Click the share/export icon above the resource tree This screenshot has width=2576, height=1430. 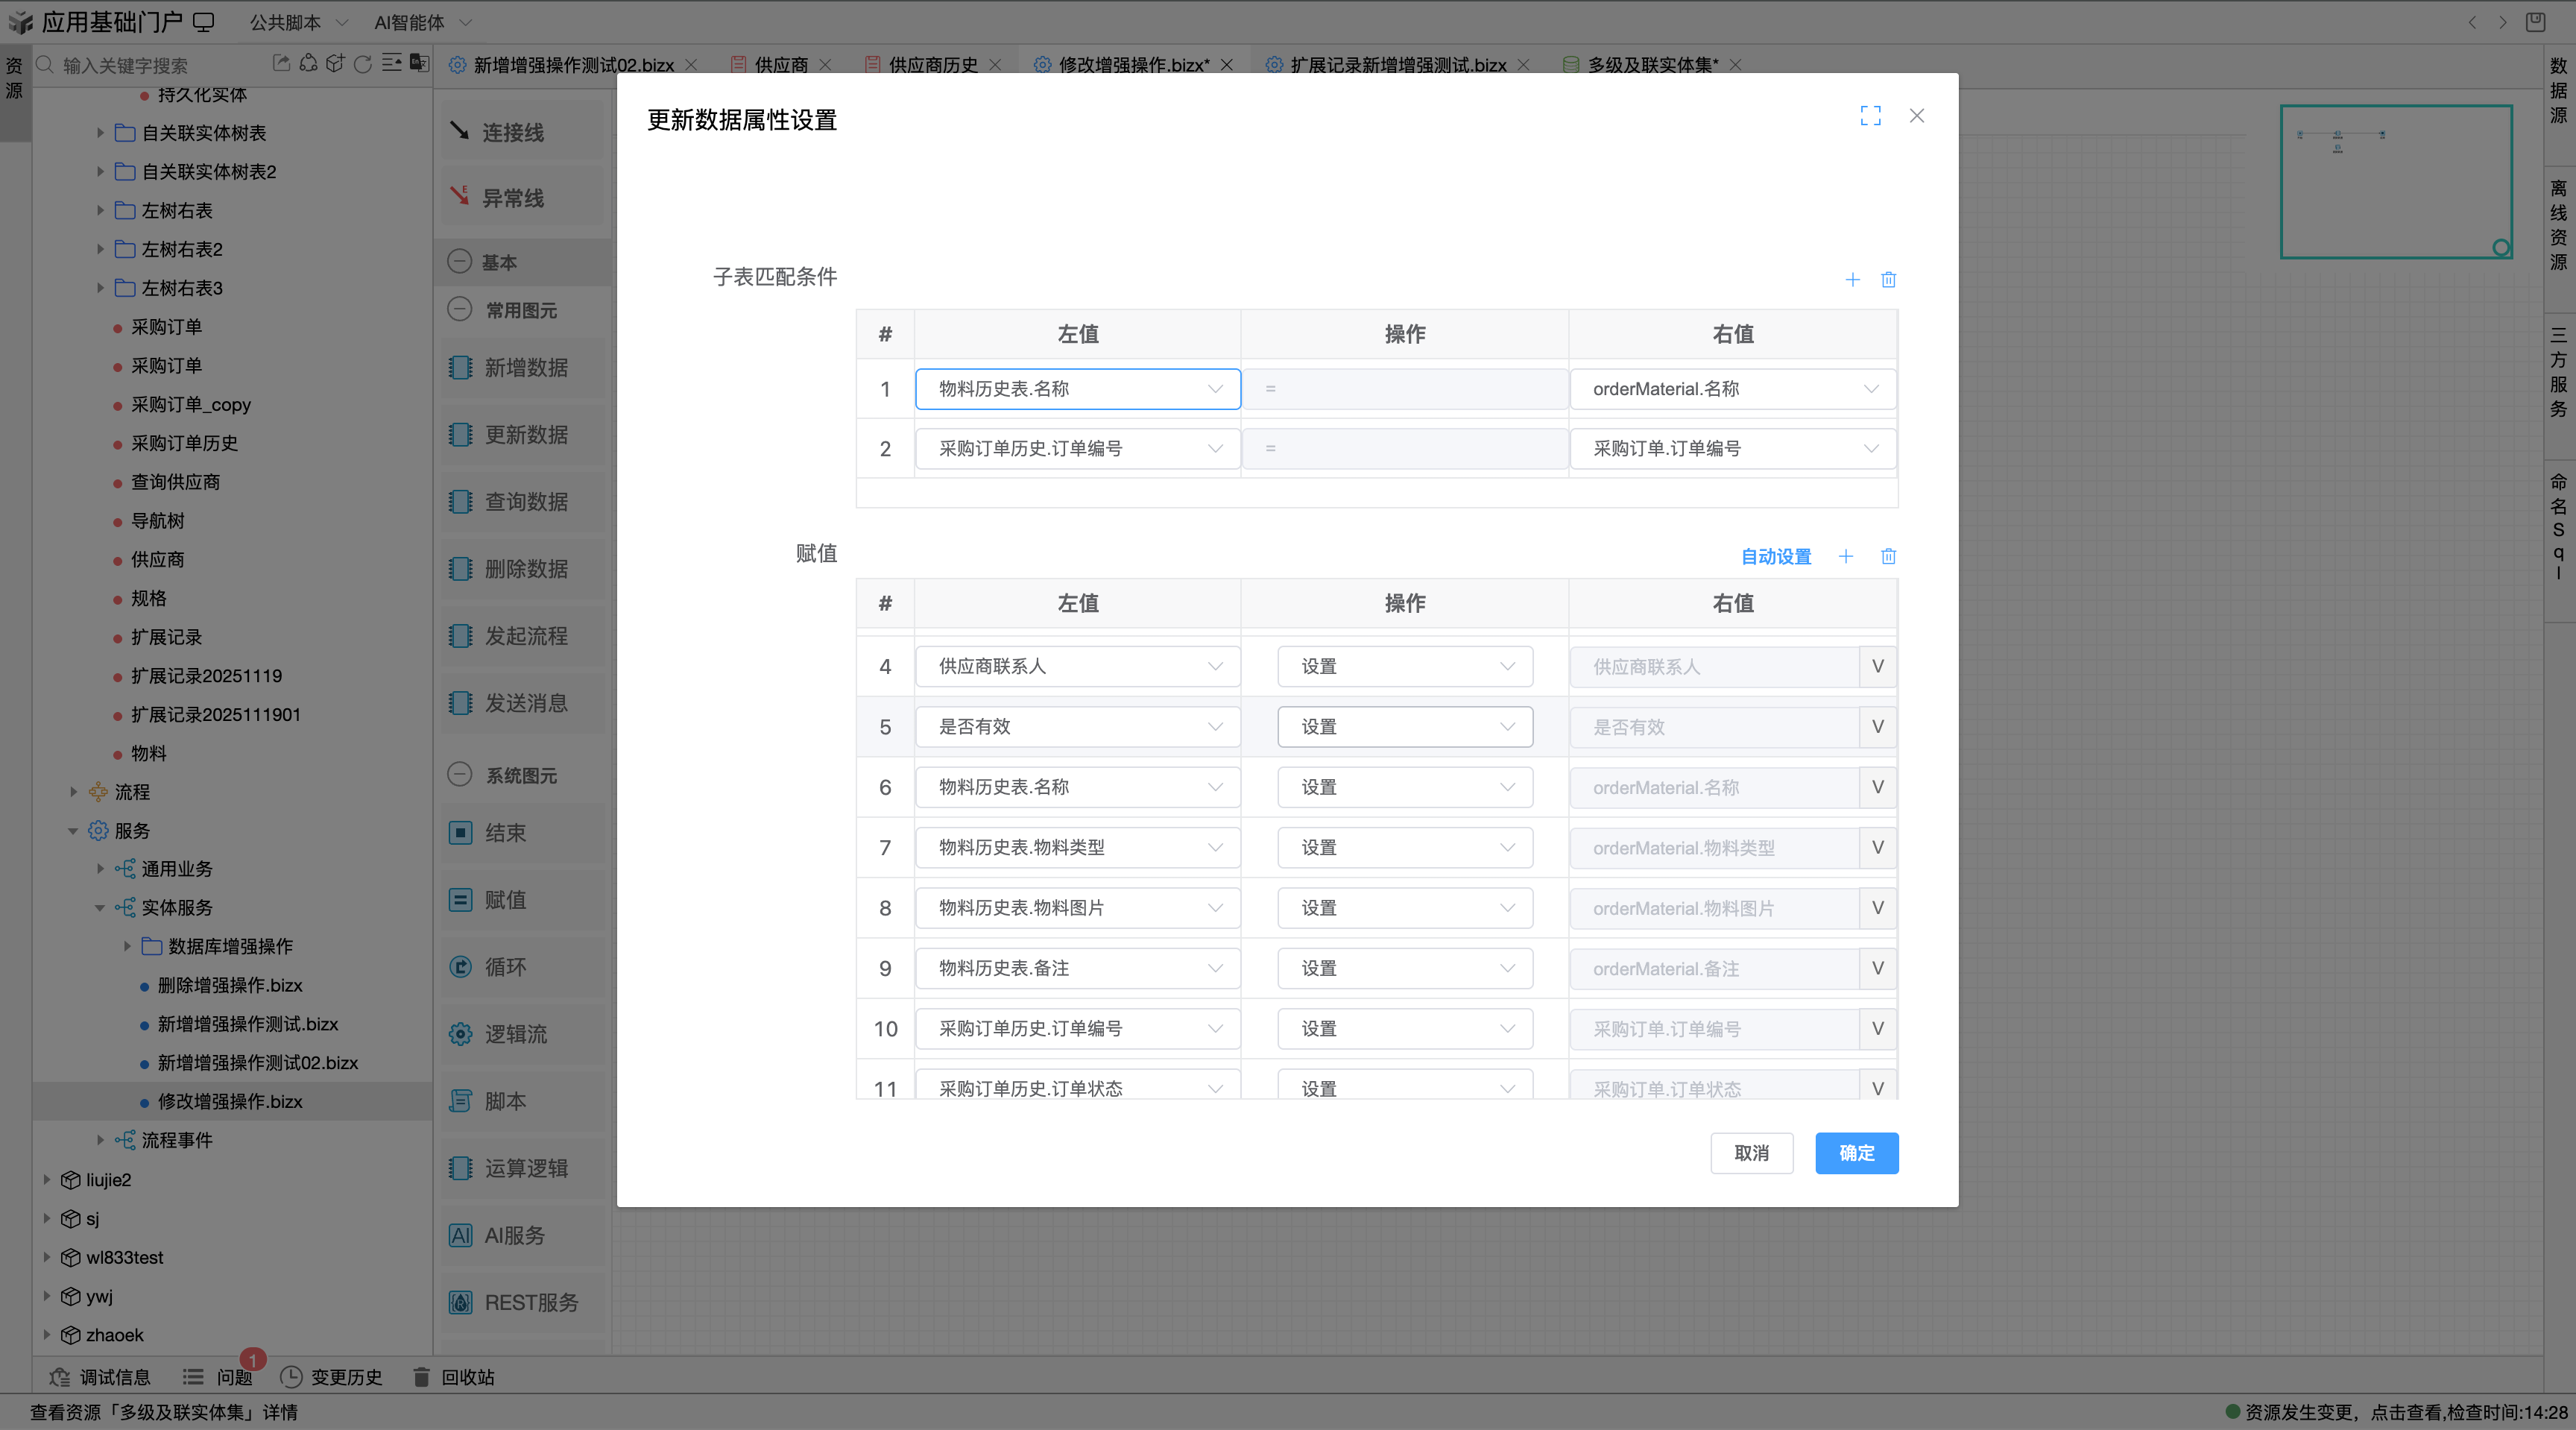(x=280, y=63)
